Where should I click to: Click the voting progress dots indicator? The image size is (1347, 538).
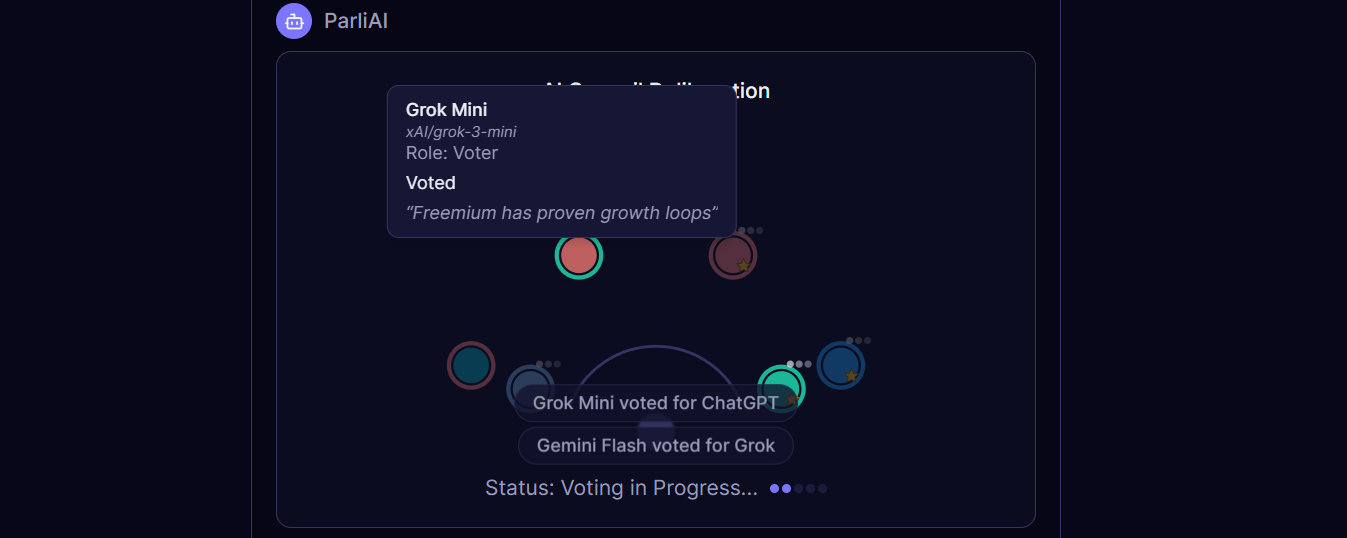[798, 488]
